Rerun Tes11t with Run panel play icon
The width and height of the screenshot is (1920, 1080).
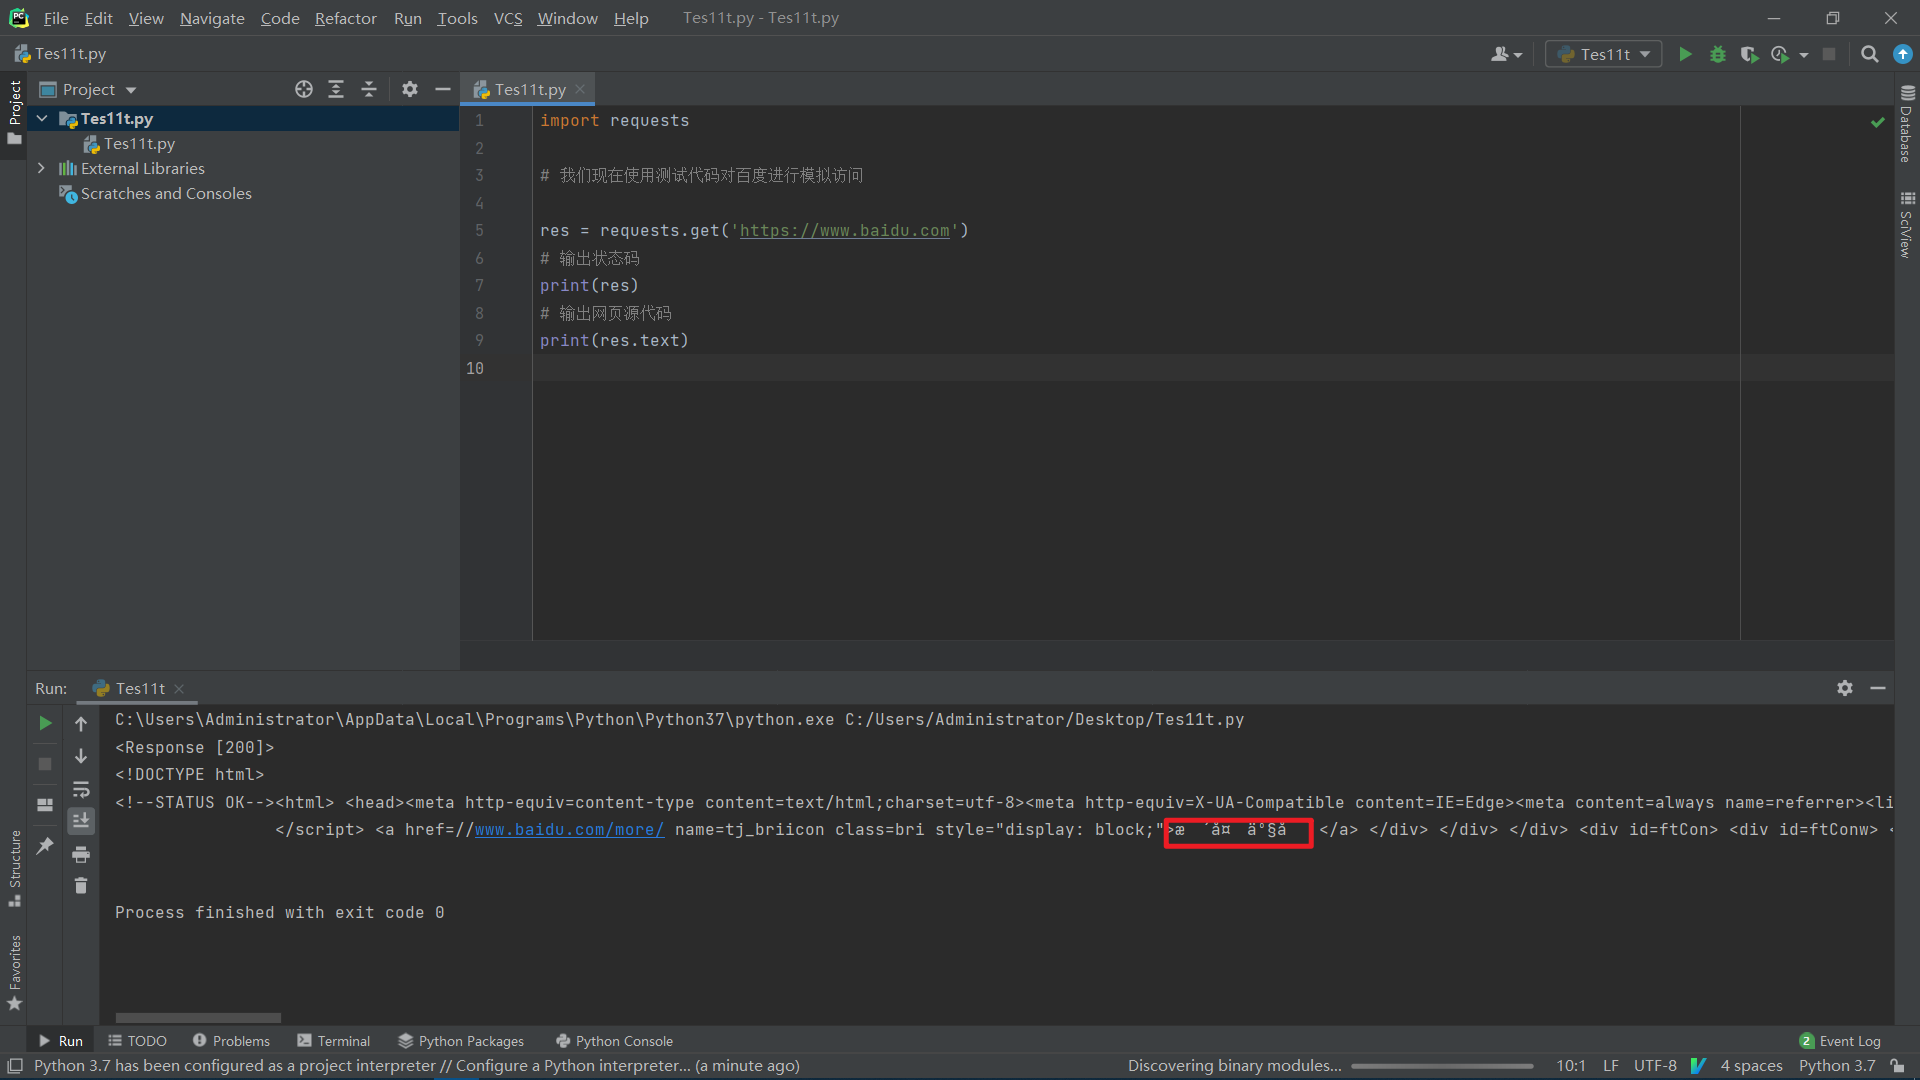click(45, 722)
